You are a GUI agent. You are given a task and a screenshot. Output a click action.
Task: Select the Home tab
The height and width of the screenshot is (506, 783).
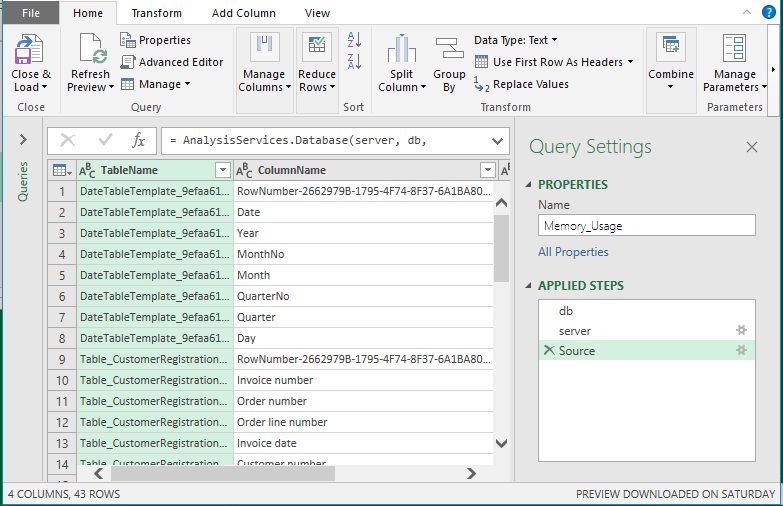point(88,13)
